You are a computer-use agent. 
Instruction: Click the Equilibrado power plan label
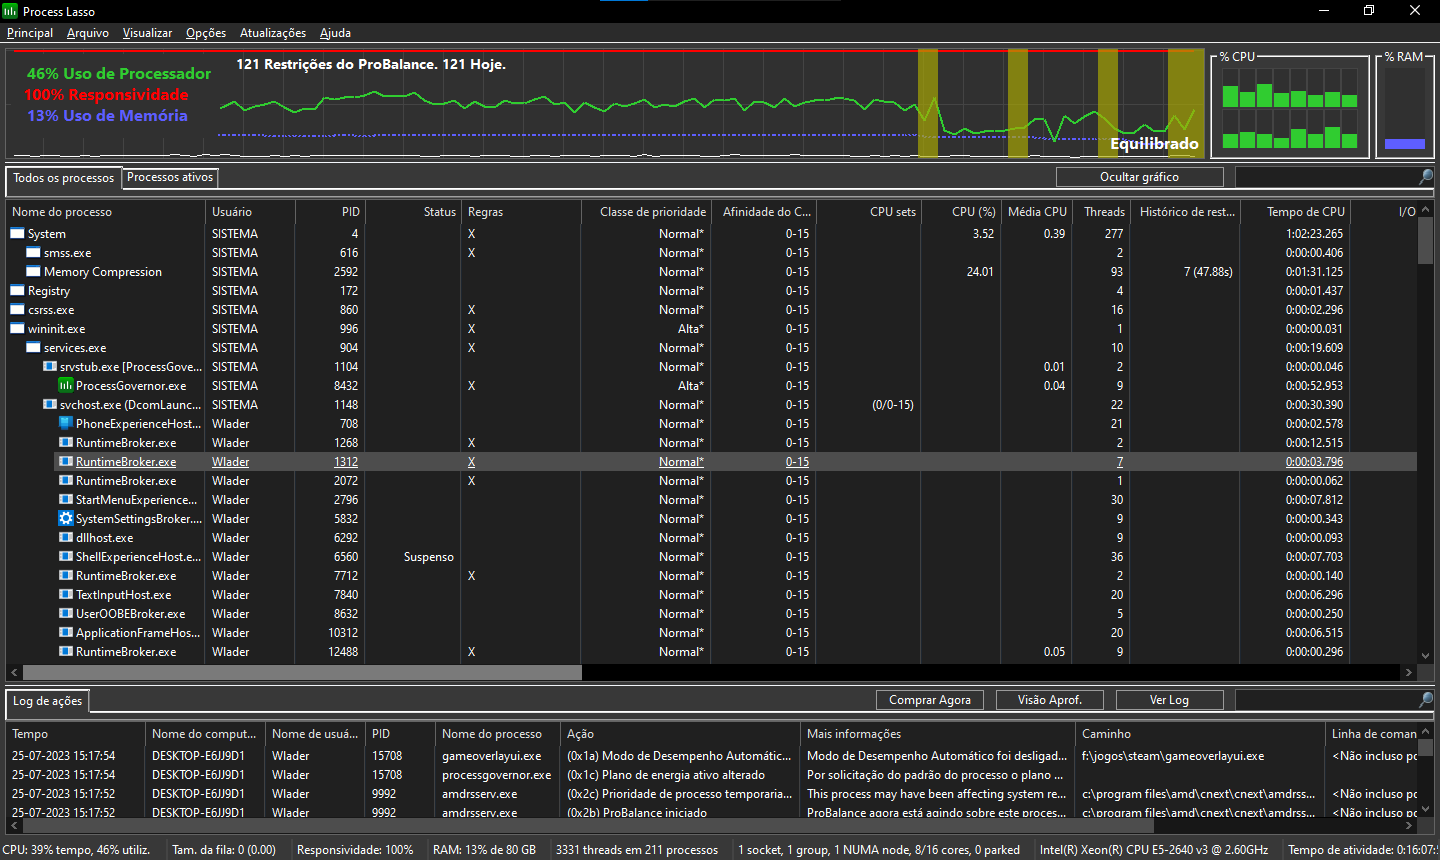tap(1154, 144)
